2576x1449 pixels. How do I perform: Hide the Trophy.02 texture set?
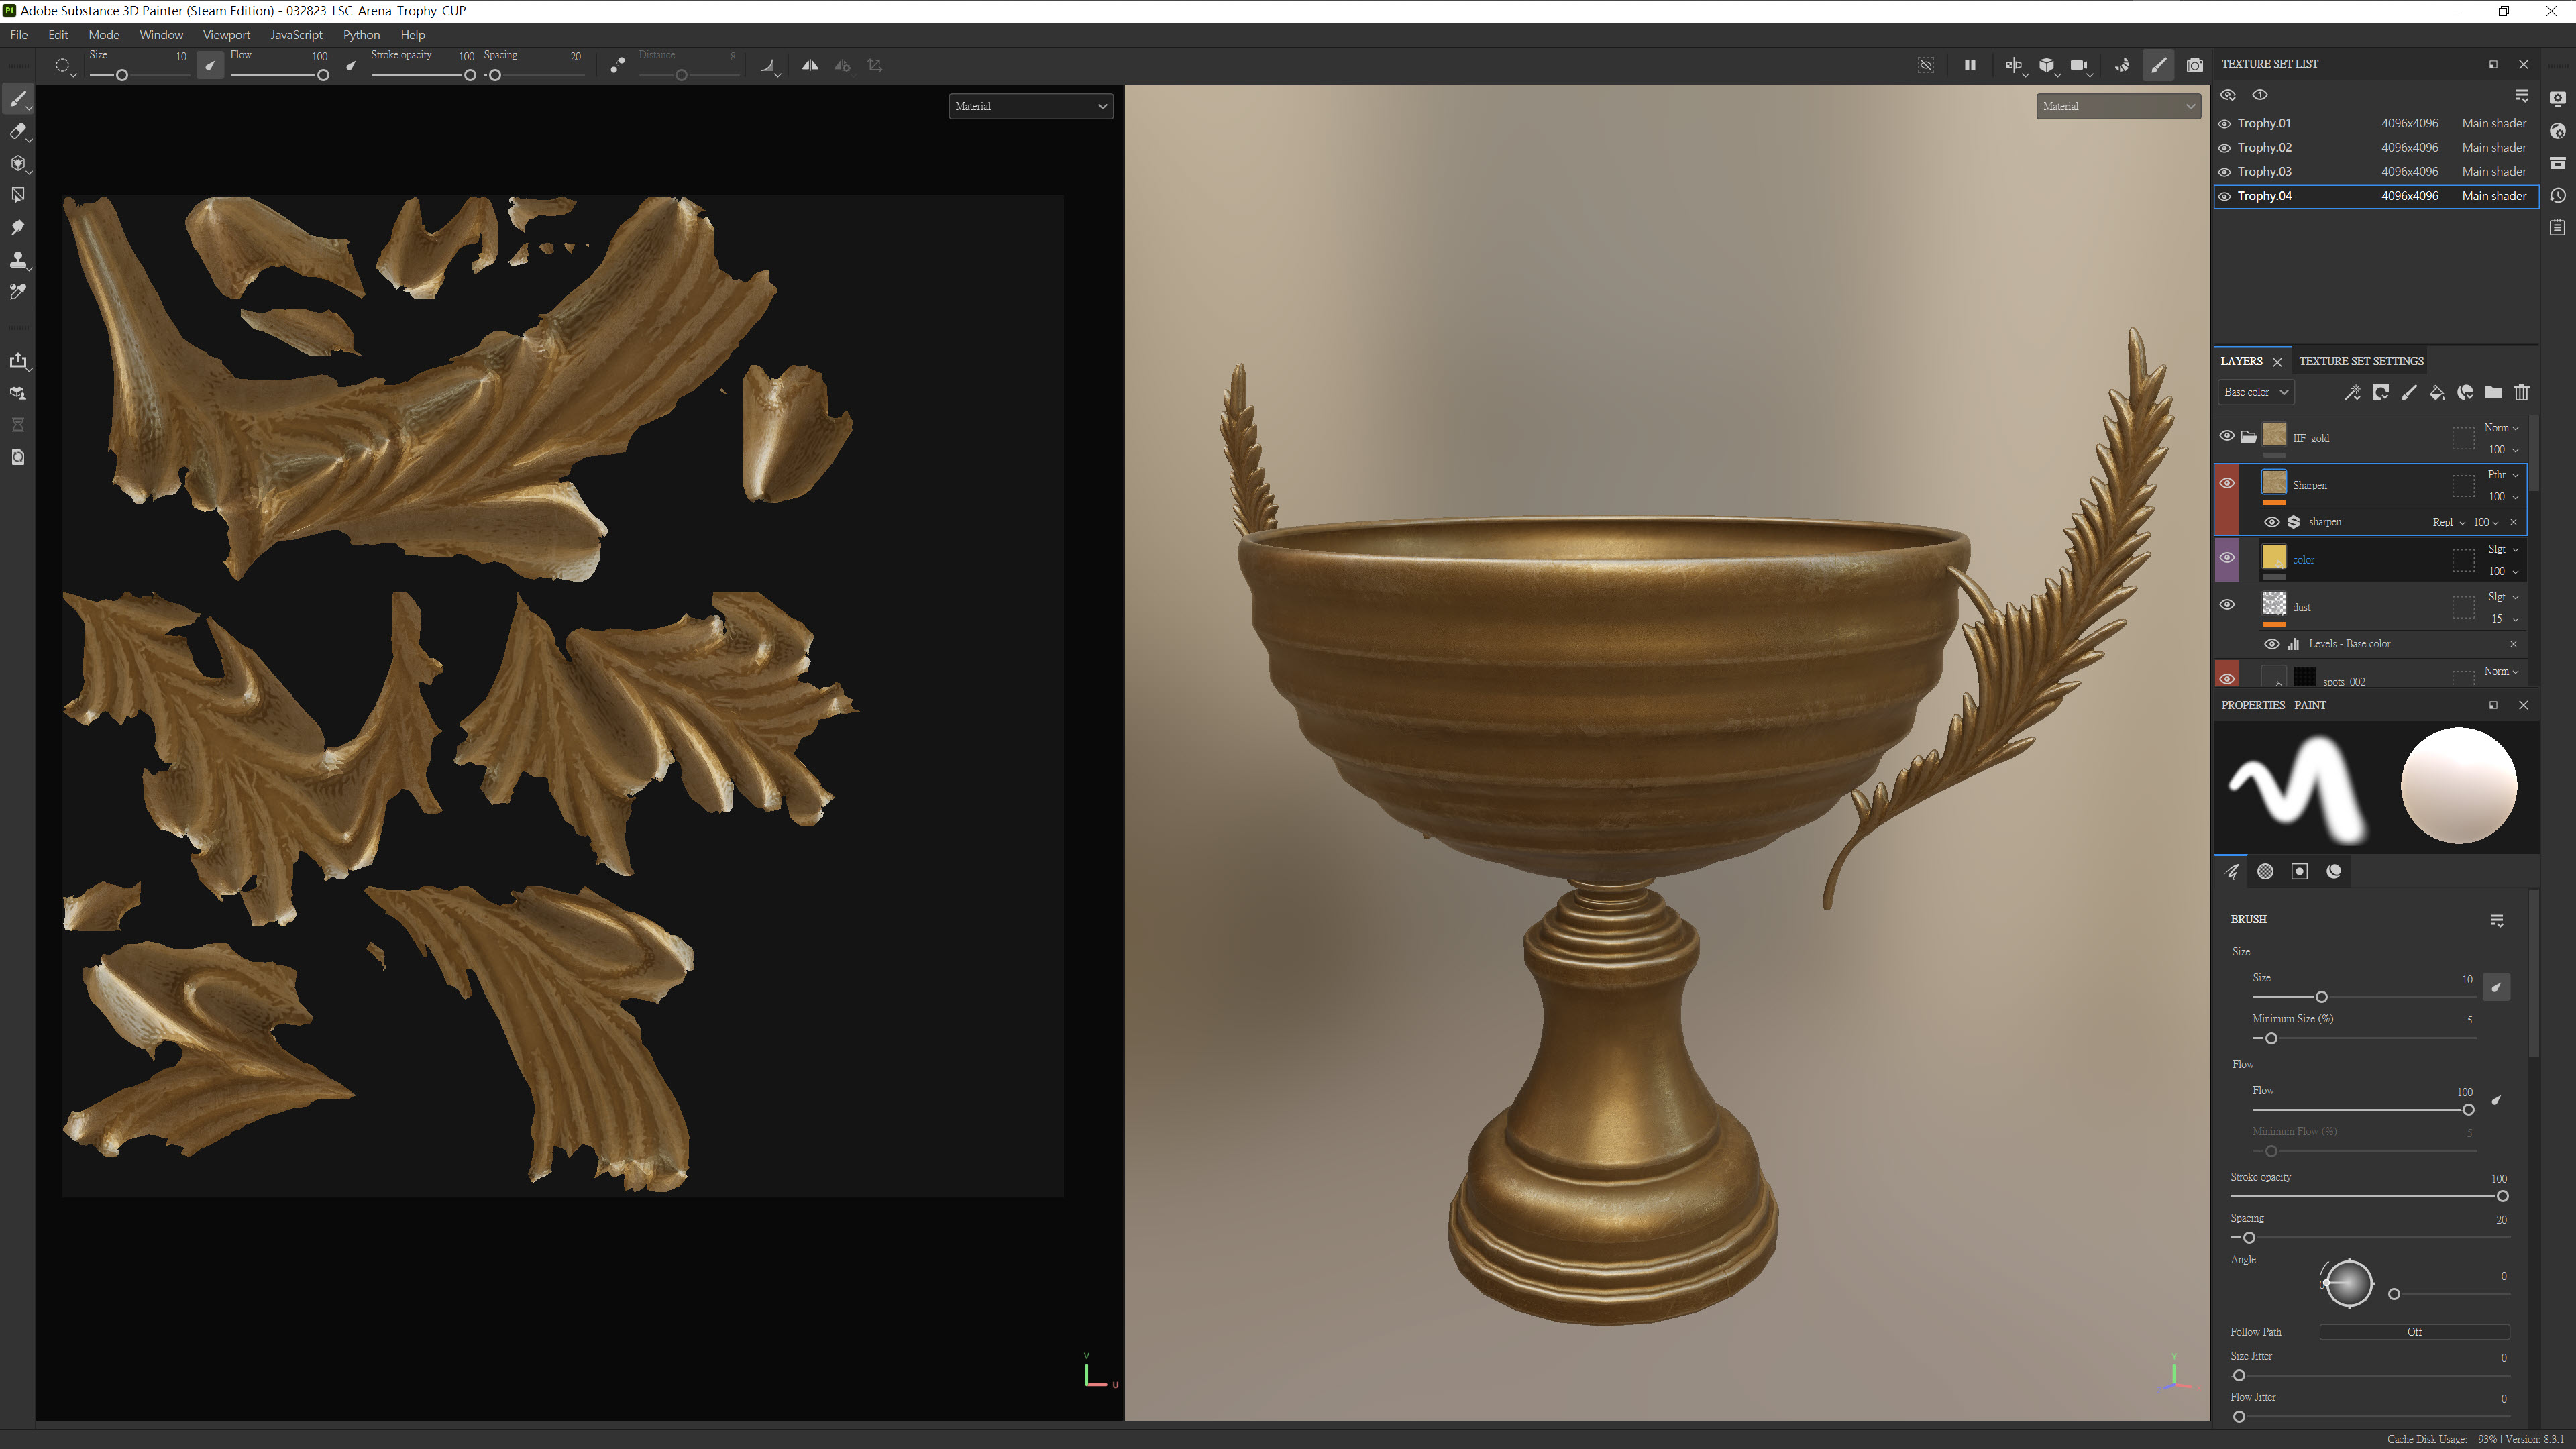tap(2225, 148)
